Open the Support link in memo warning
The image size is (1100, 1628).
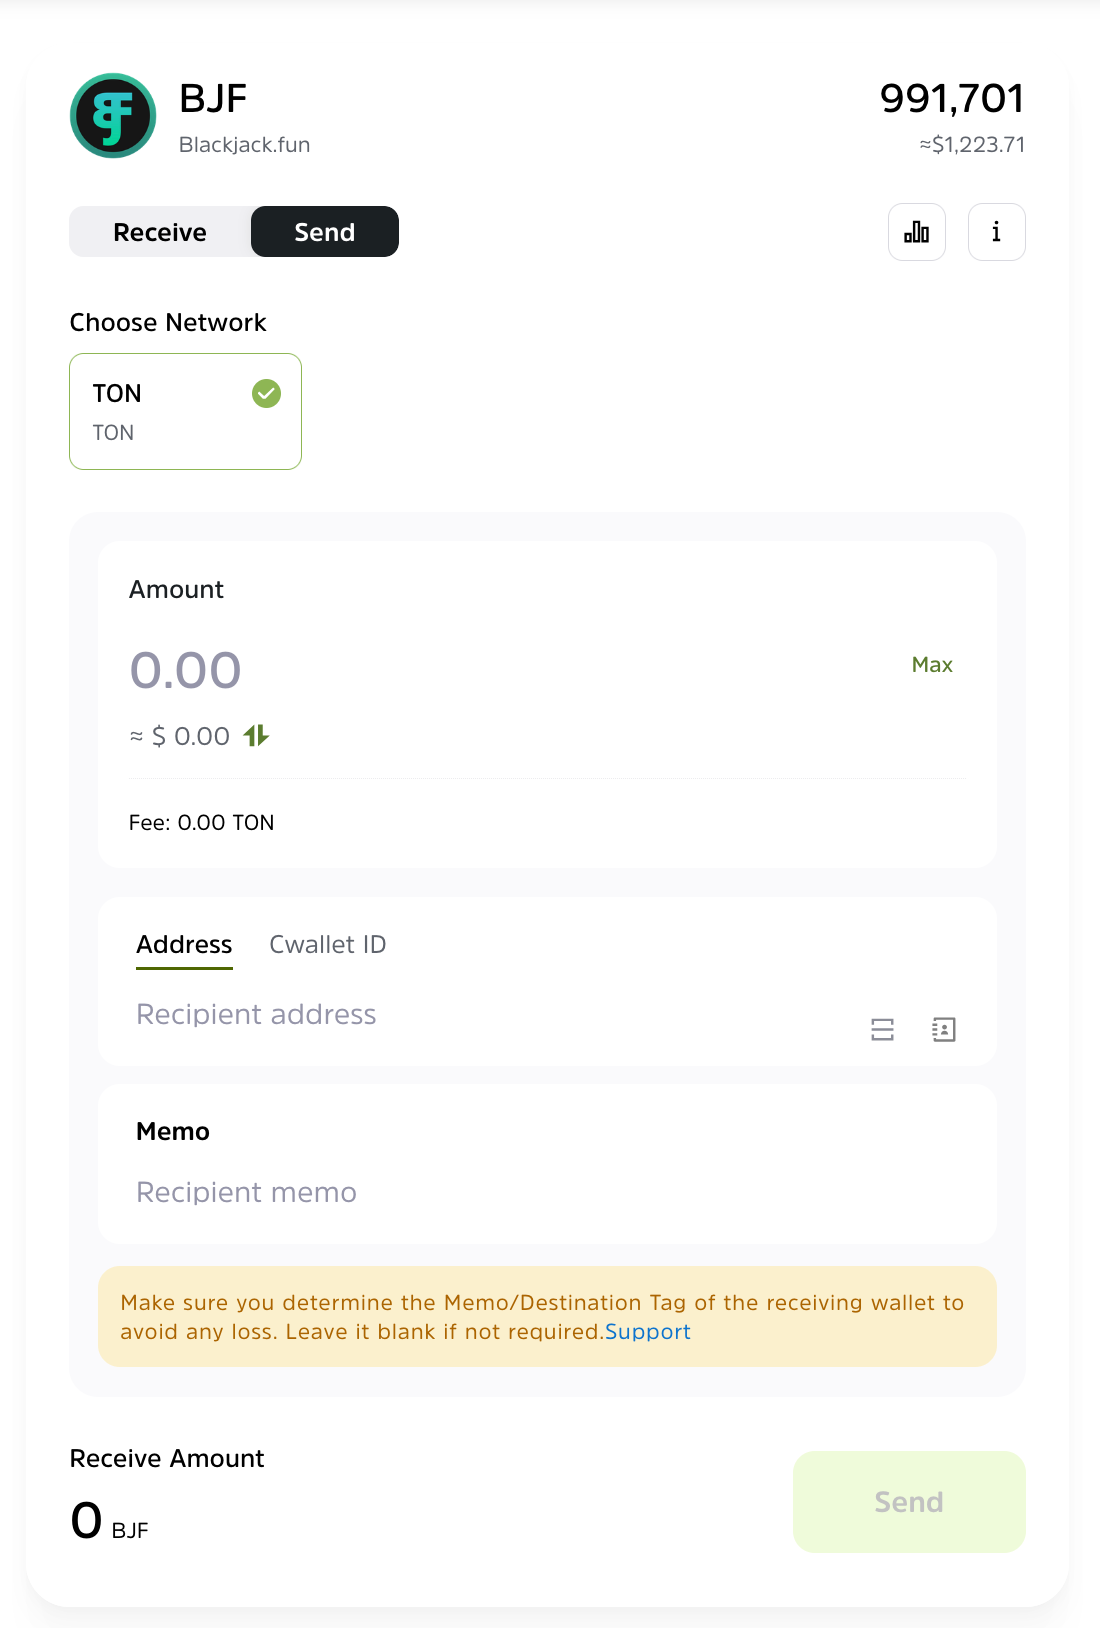point(648,1332)
